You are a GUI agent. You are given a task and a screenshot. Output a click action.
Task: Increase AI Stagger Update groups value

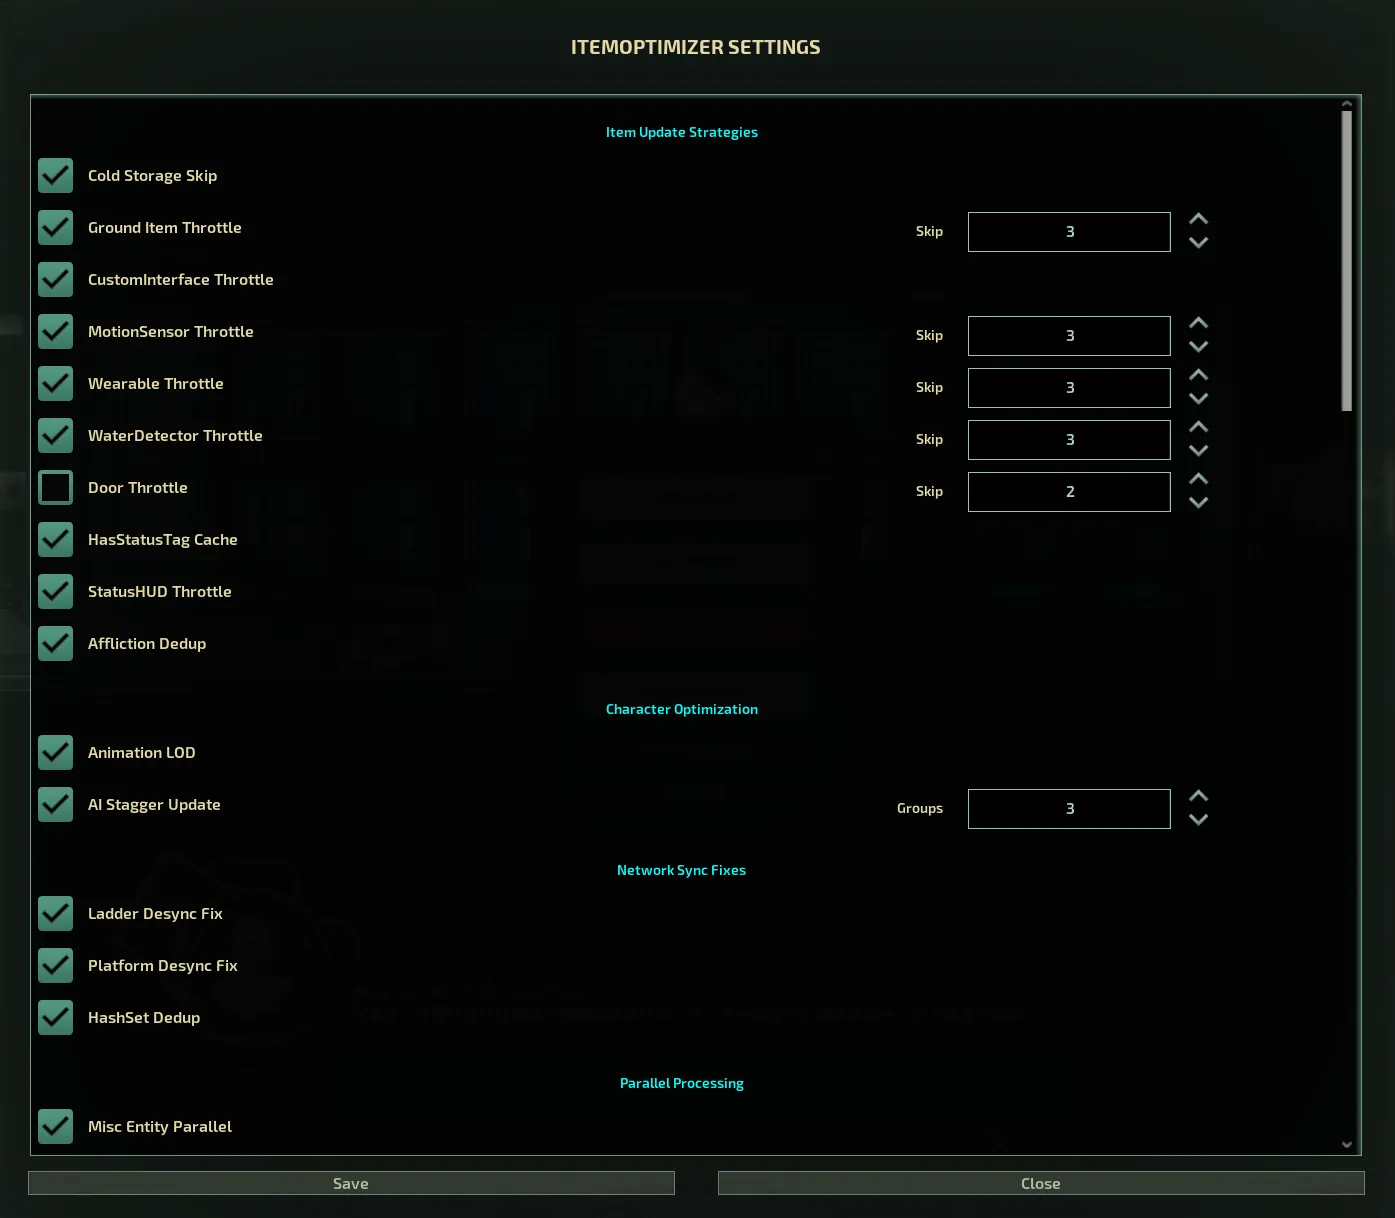[1198, 797]
